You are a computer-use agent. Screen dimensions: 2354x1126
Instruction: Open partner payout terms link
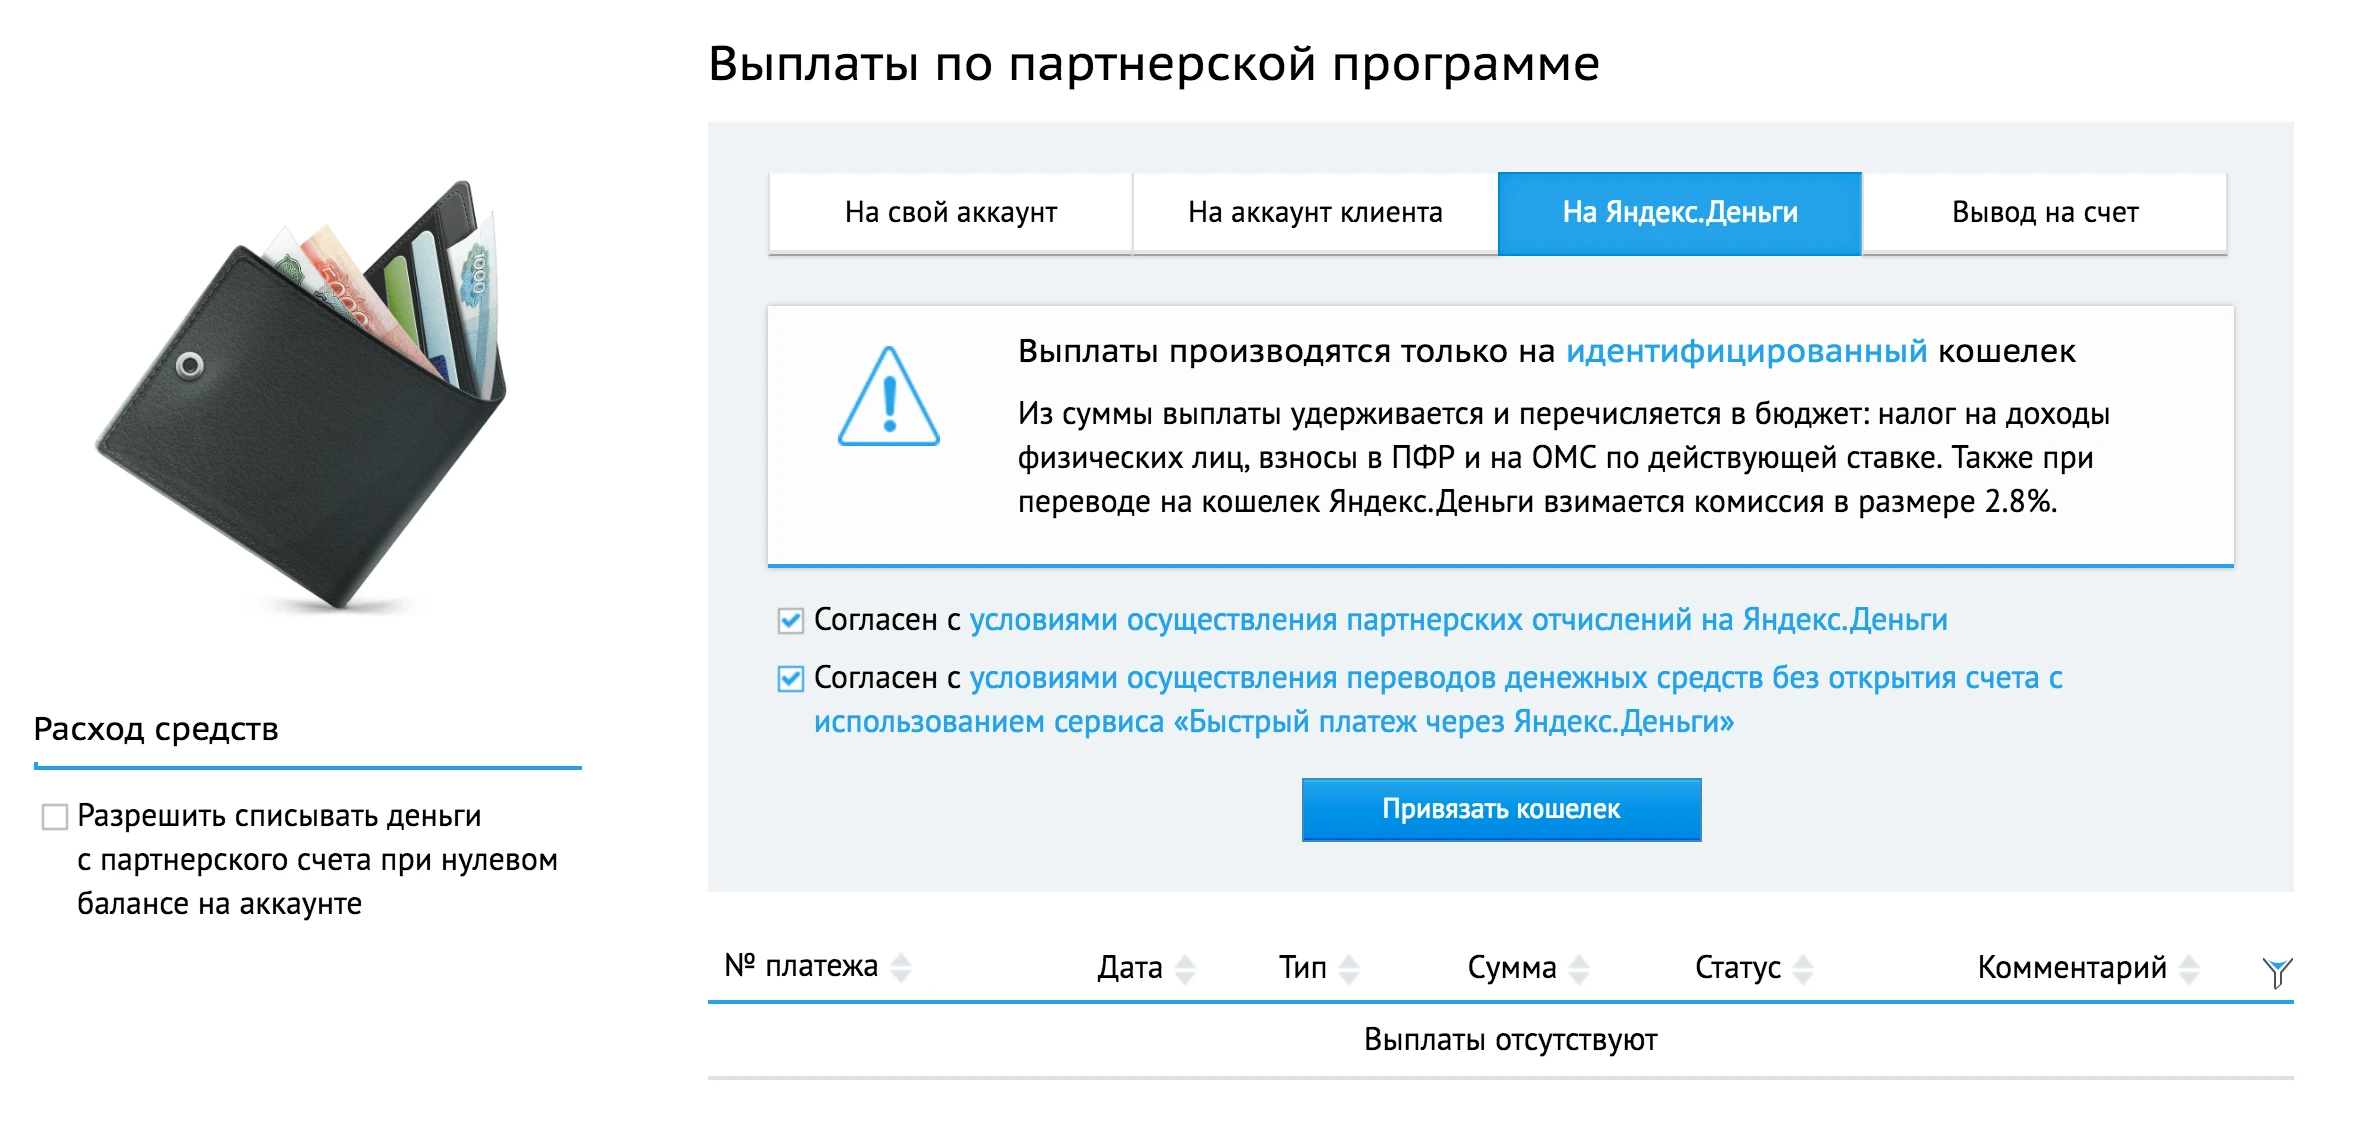tap(1459, 620)
